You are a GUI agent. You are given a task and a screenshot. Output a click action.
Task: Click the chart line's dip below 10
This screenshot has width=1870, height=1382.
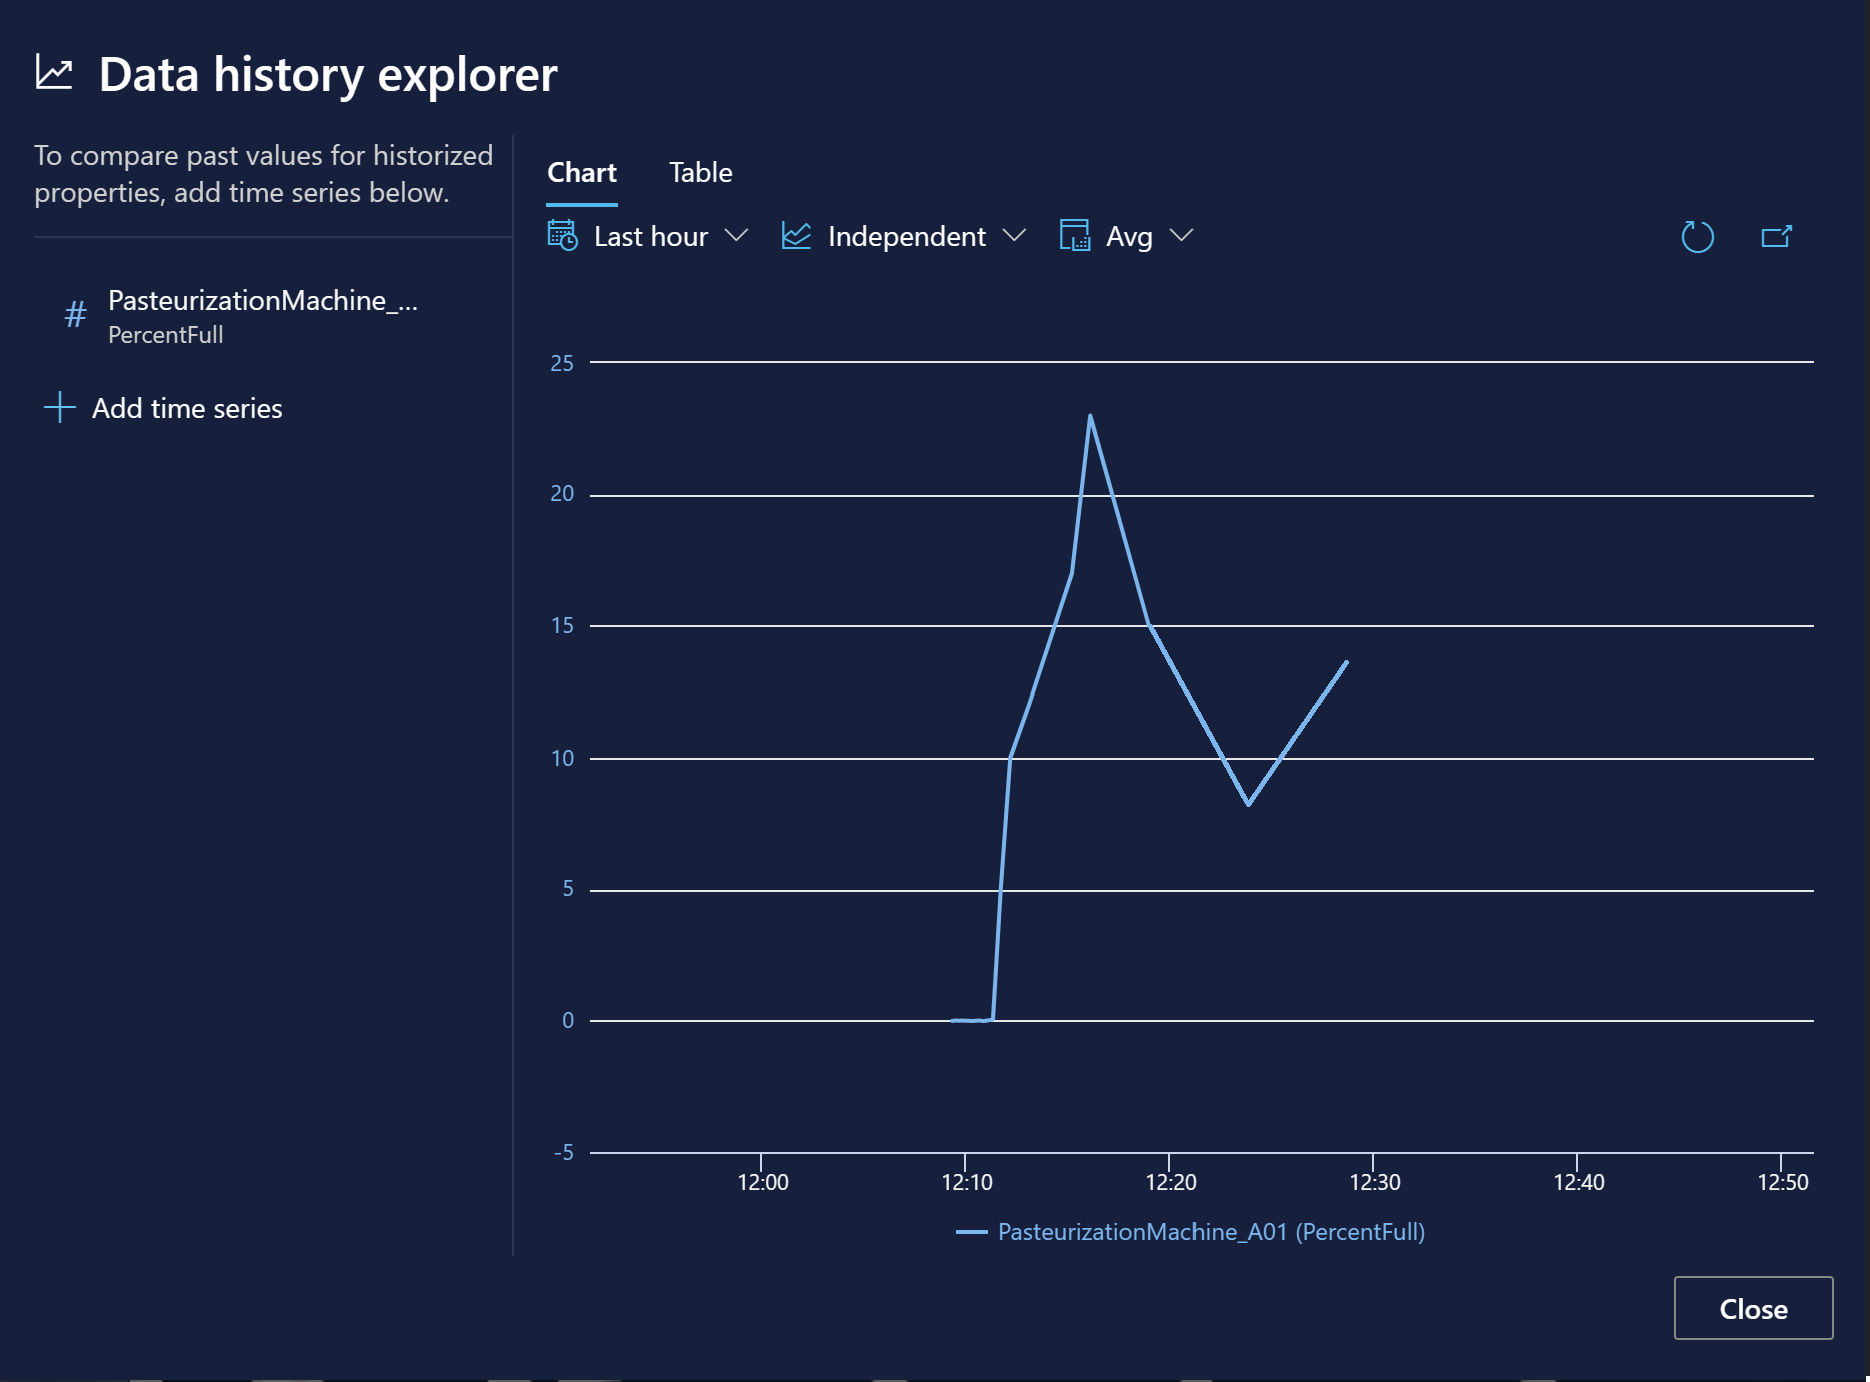coord(1248,803)
